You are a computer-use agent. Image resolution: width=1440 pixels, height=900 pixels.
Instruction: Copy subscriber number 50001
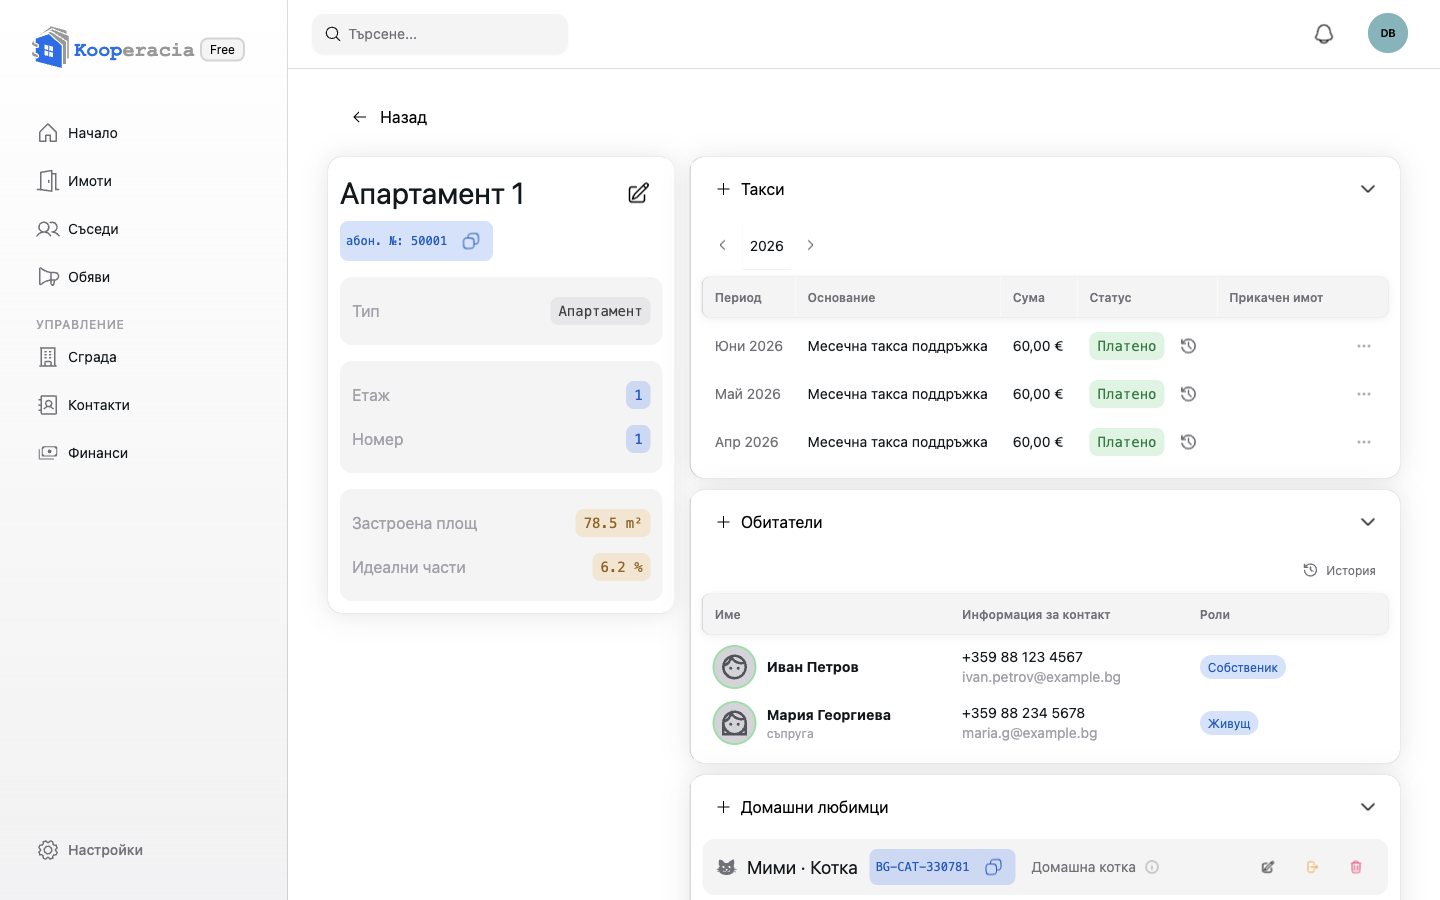coord(471,241)
